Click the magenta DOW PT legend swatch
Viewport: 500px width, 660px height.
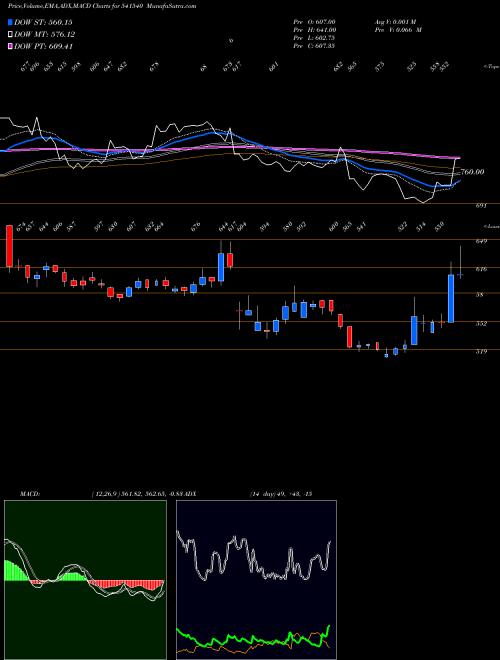pos(11,46)
